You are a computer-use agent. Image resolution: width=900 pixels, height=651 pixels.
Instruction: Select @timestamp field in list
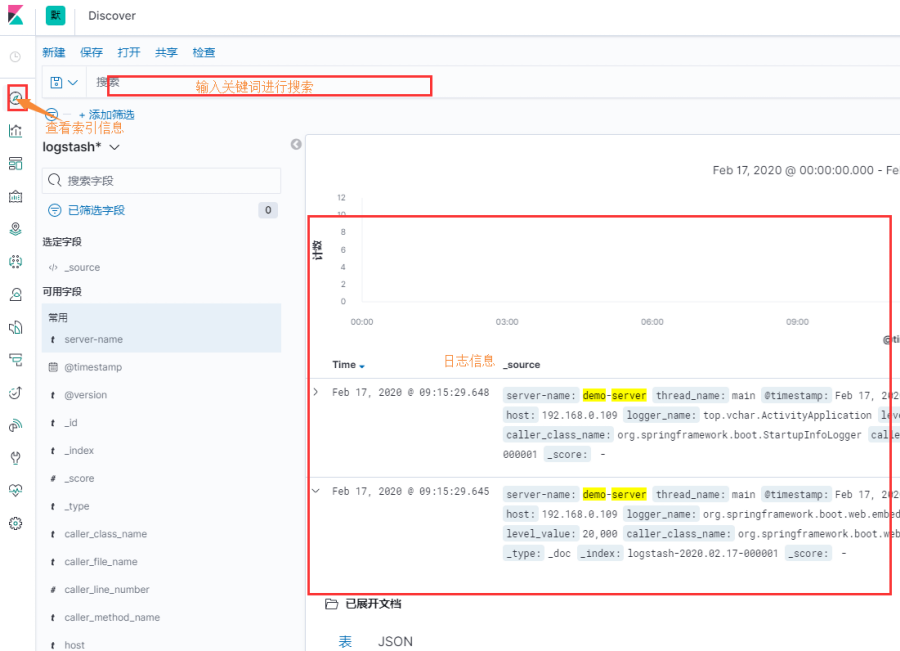[x=93, y=367]
